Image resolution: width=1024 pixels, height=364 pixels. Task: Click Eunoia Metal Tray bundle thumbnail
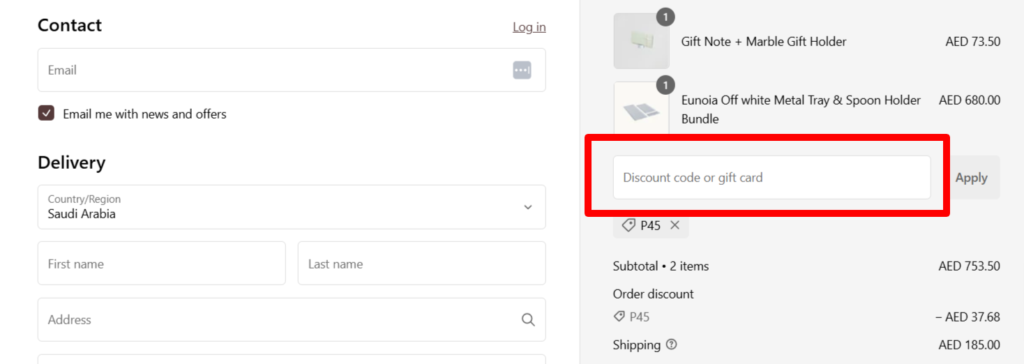[641, 109]
